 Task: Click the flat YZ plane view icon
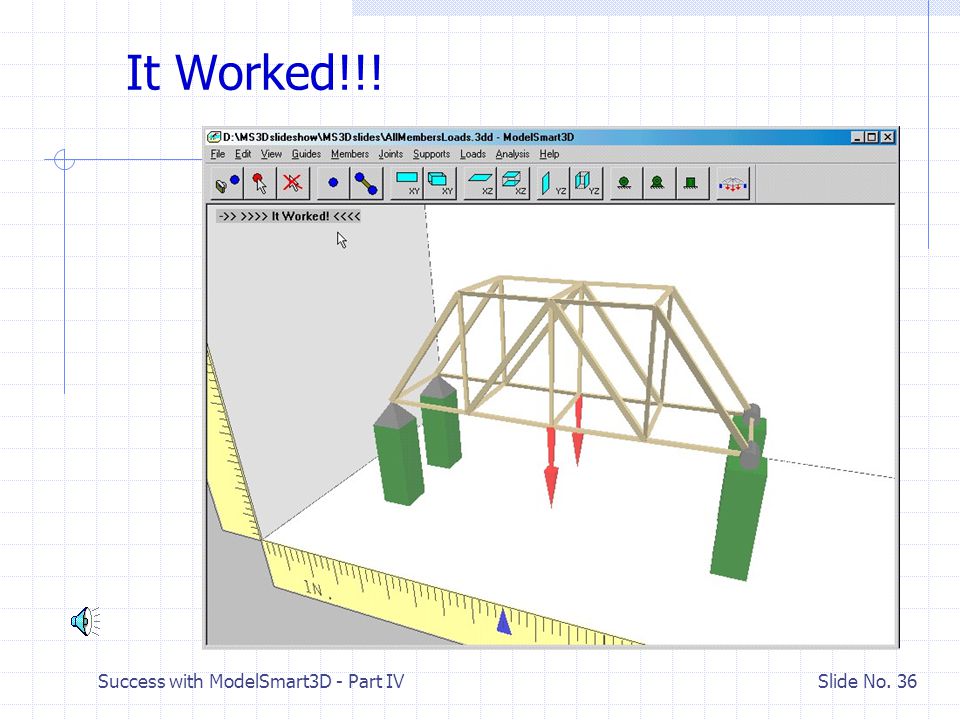pyautogui.click(x=553, y=182)
